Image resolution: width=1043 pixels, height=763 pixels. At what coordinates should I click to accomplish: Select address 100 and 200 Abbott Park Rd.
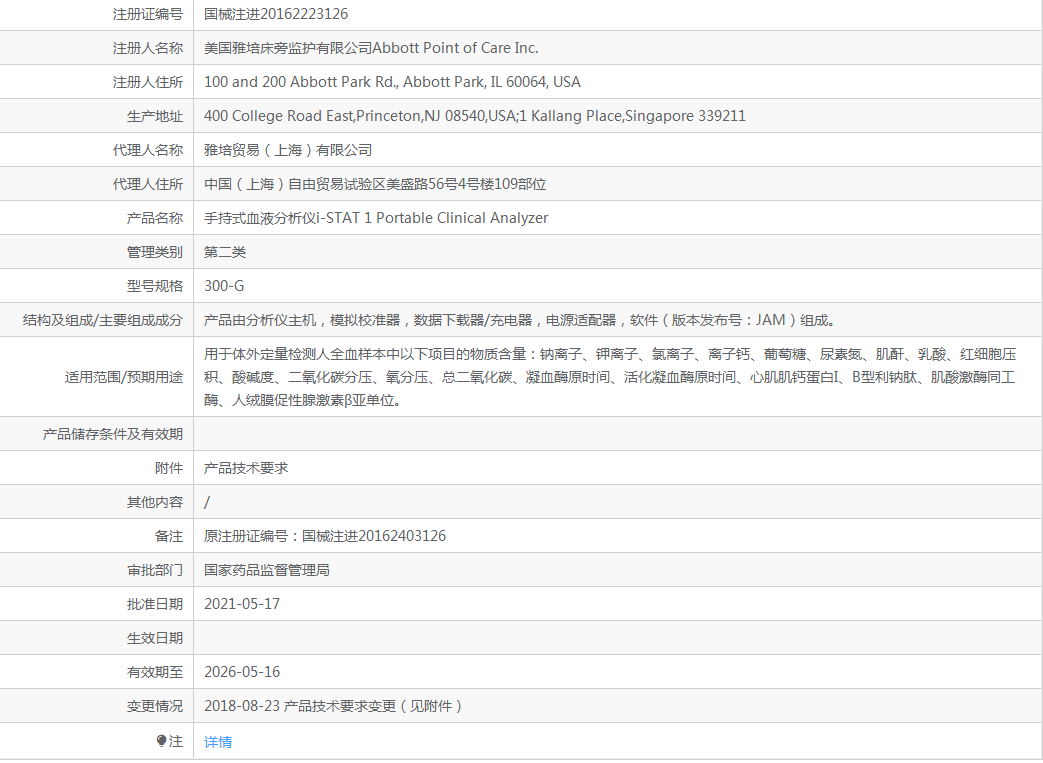point(301,82)
